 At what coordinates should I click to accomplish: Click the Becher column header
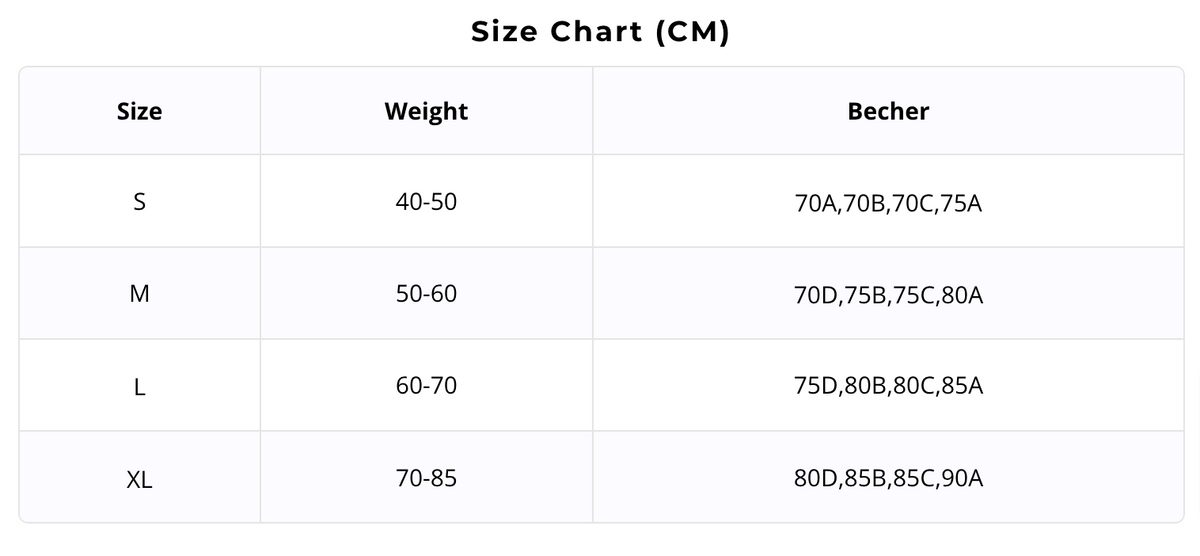click(x=888, y=111)
